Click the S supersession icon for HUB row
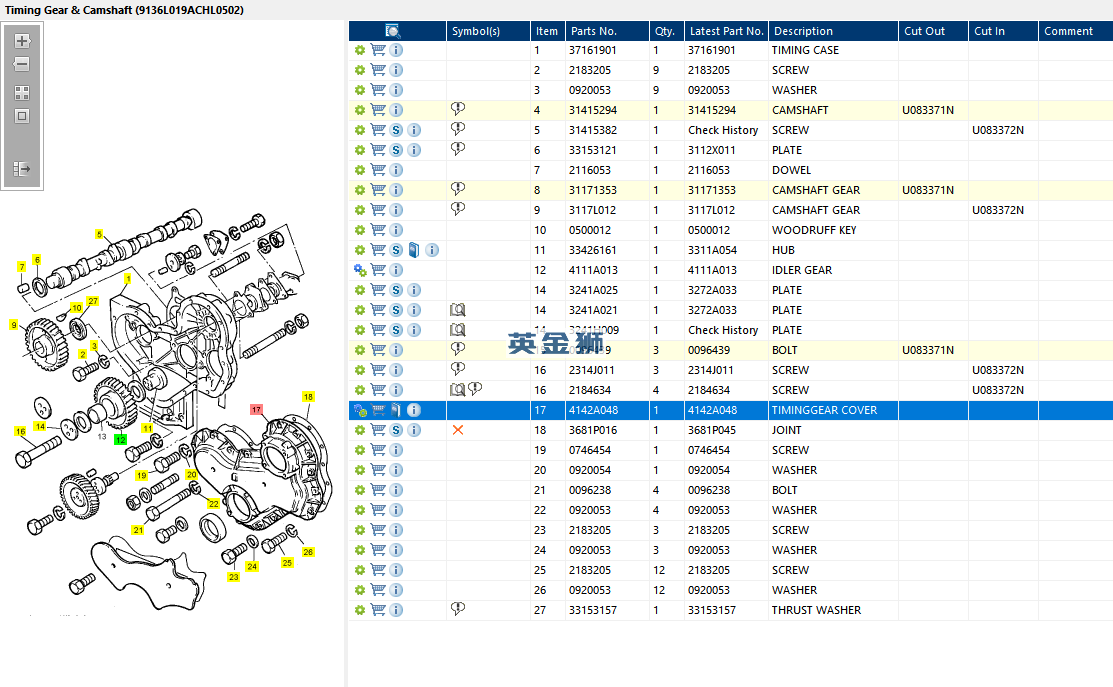Screen dimensions: 1113x687 coord(396,250)
